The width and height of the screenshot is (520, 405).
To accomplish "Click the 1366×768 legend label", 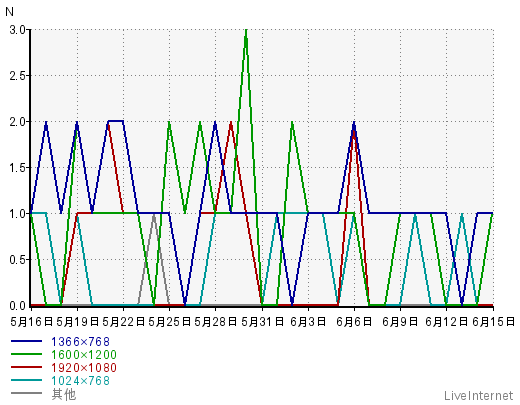I will (x=80, y=342).
